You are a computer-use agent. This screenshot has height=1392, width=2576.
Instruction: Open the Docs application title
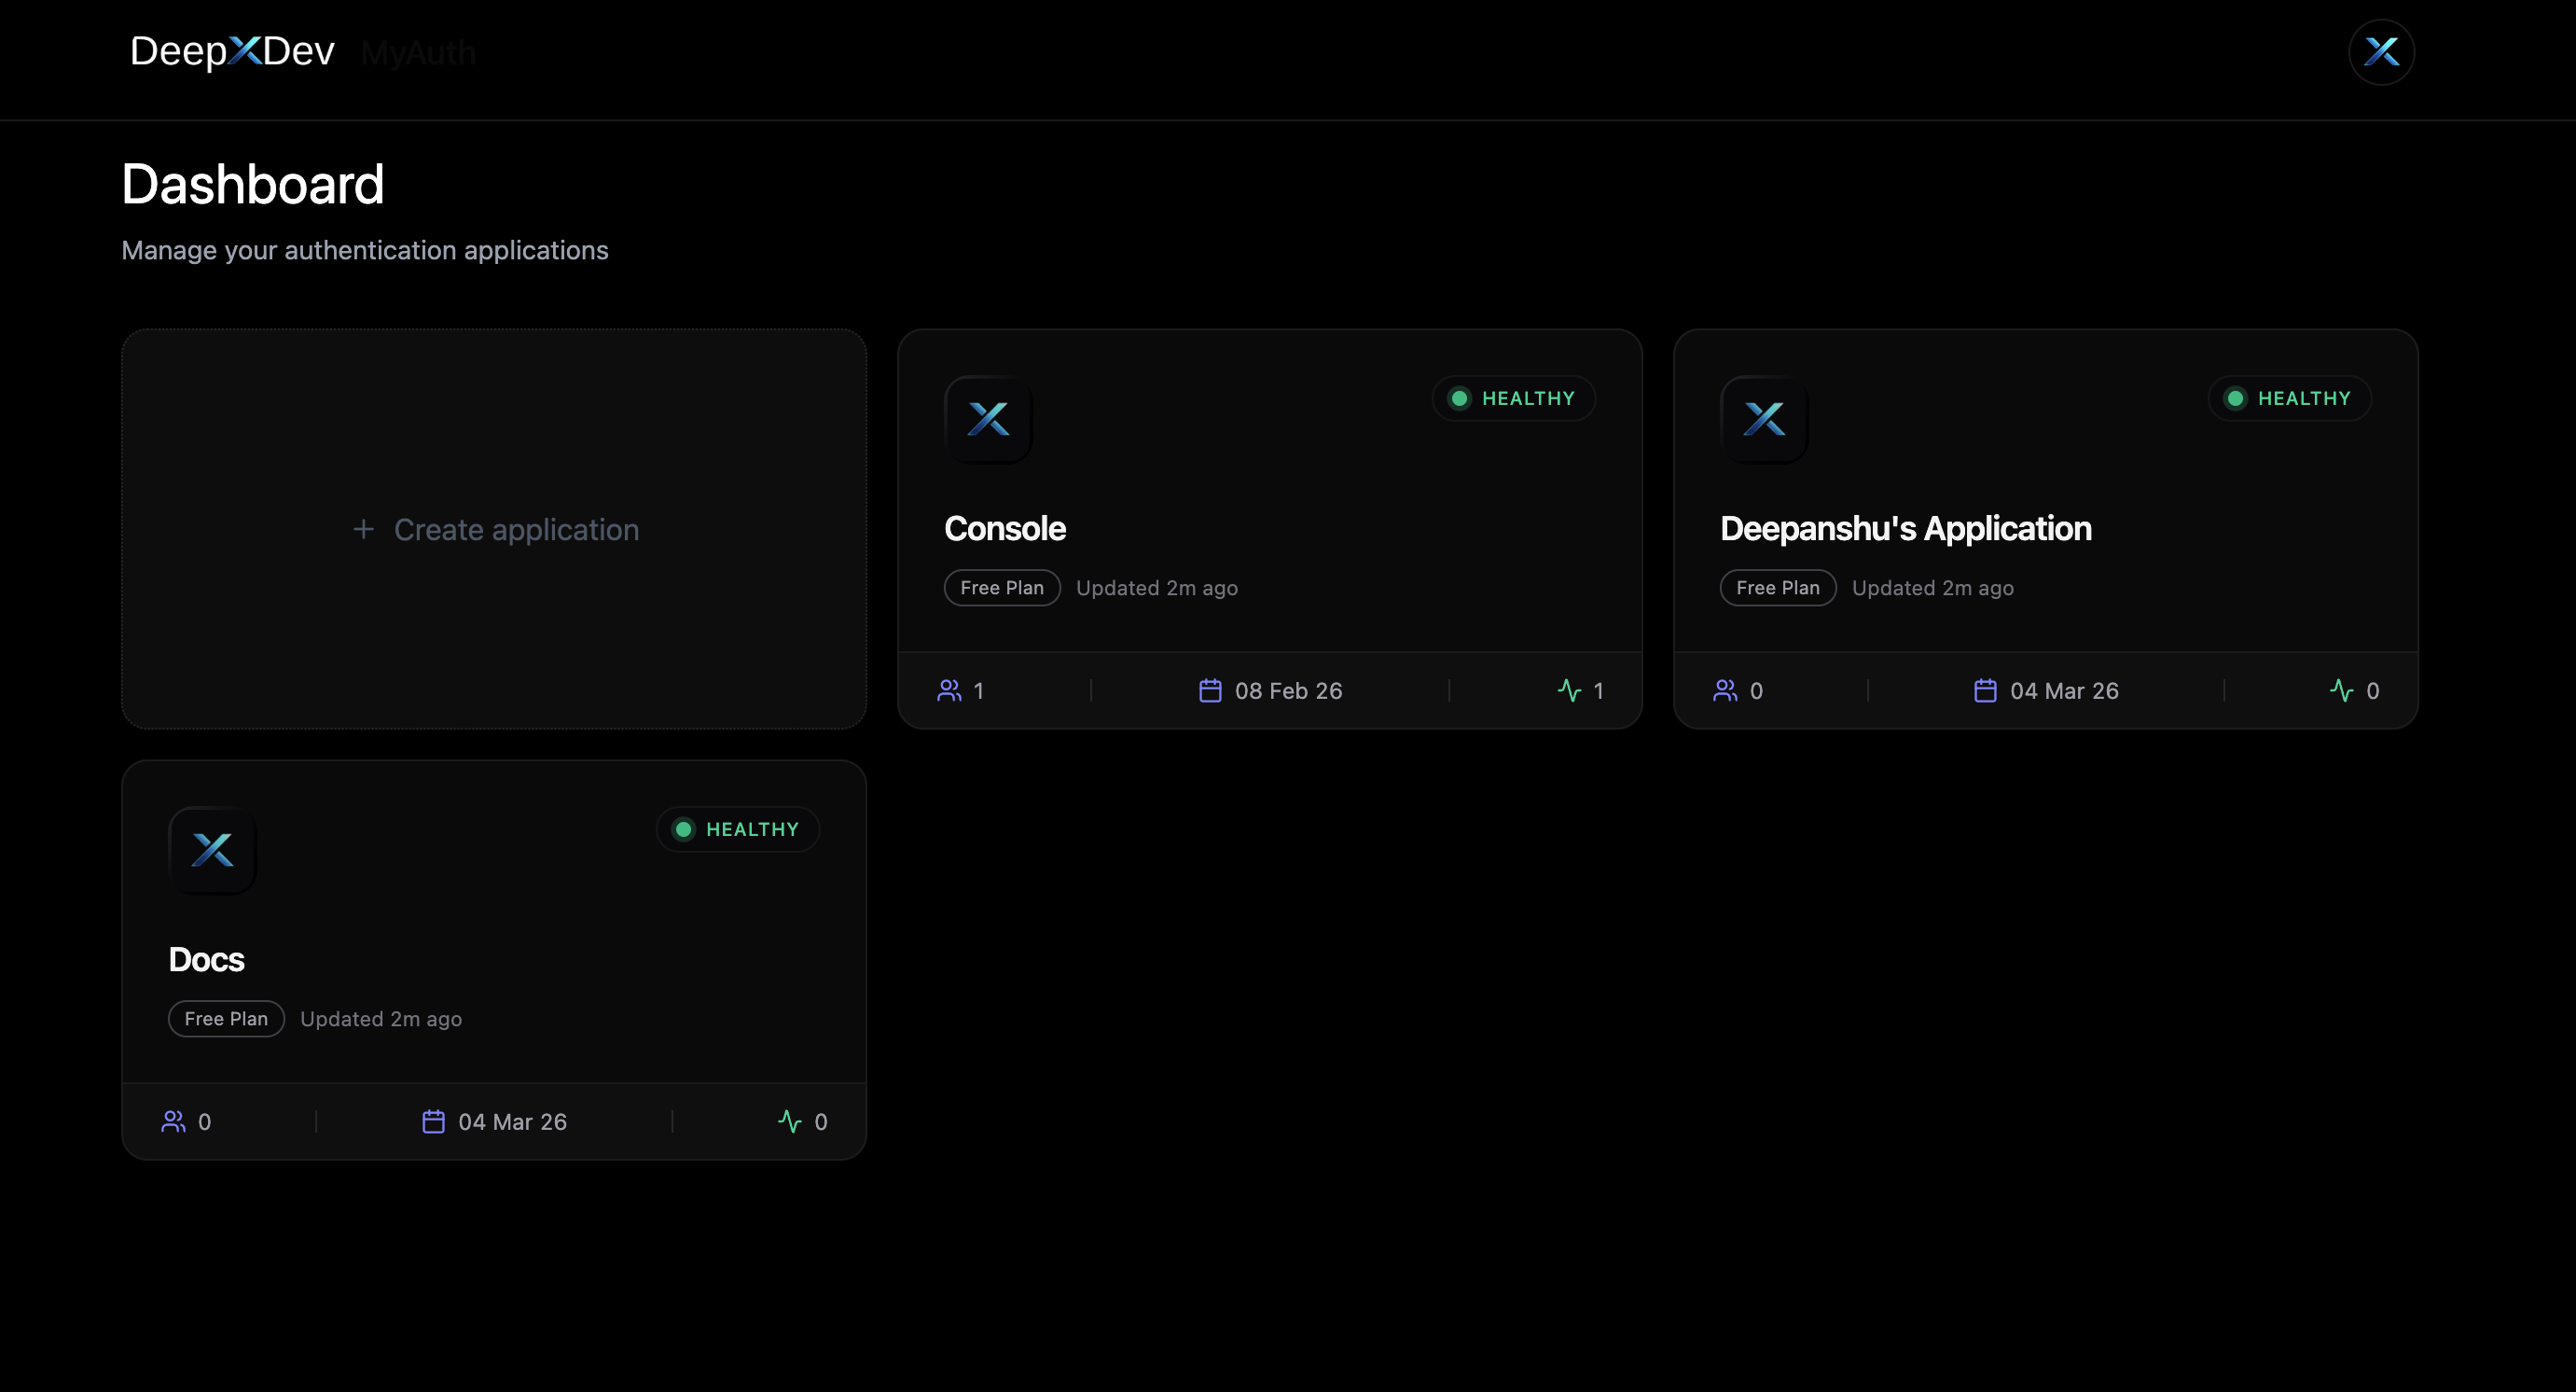[206, 959]
